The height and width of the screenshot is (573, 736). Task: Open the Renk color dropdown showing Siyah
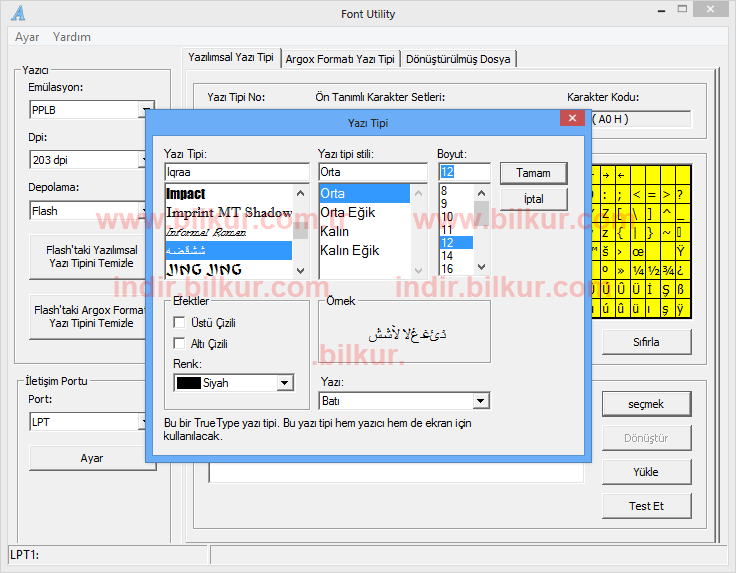tap(285, 383)
